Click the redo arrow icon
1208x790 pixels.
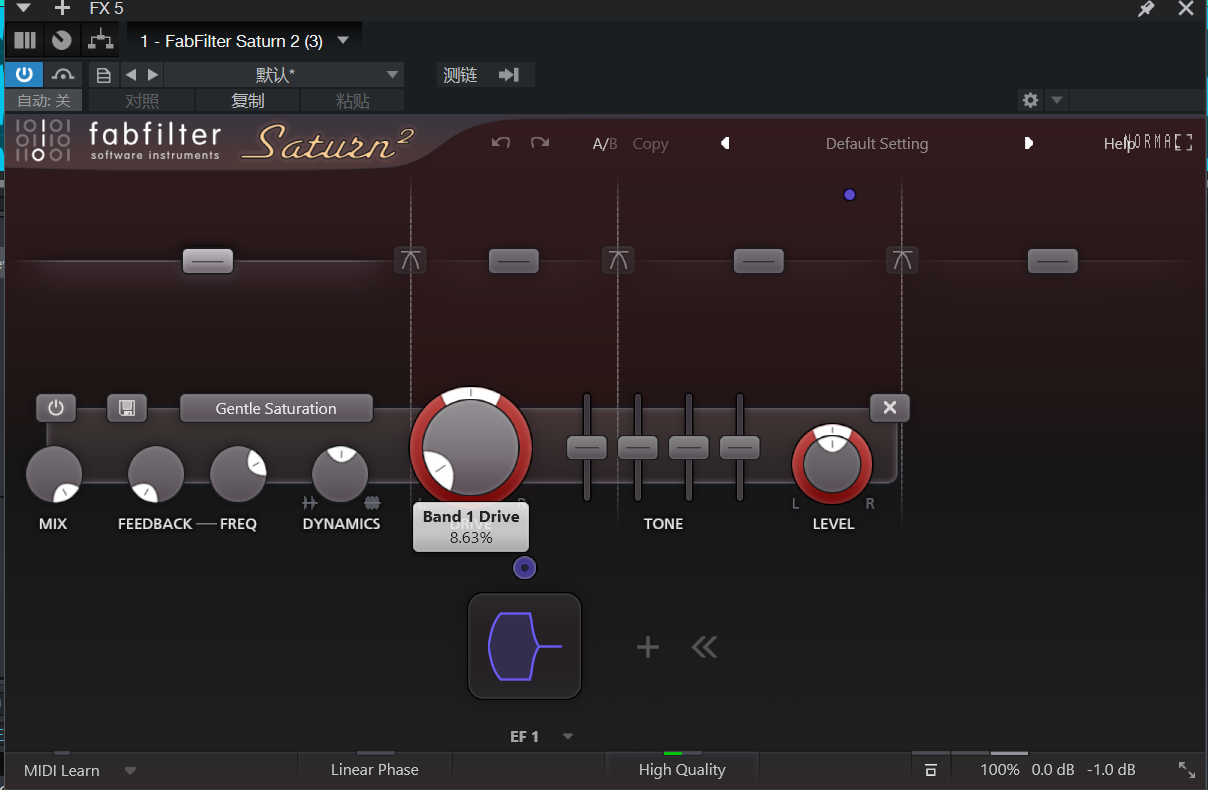click(x=540, y=143)
